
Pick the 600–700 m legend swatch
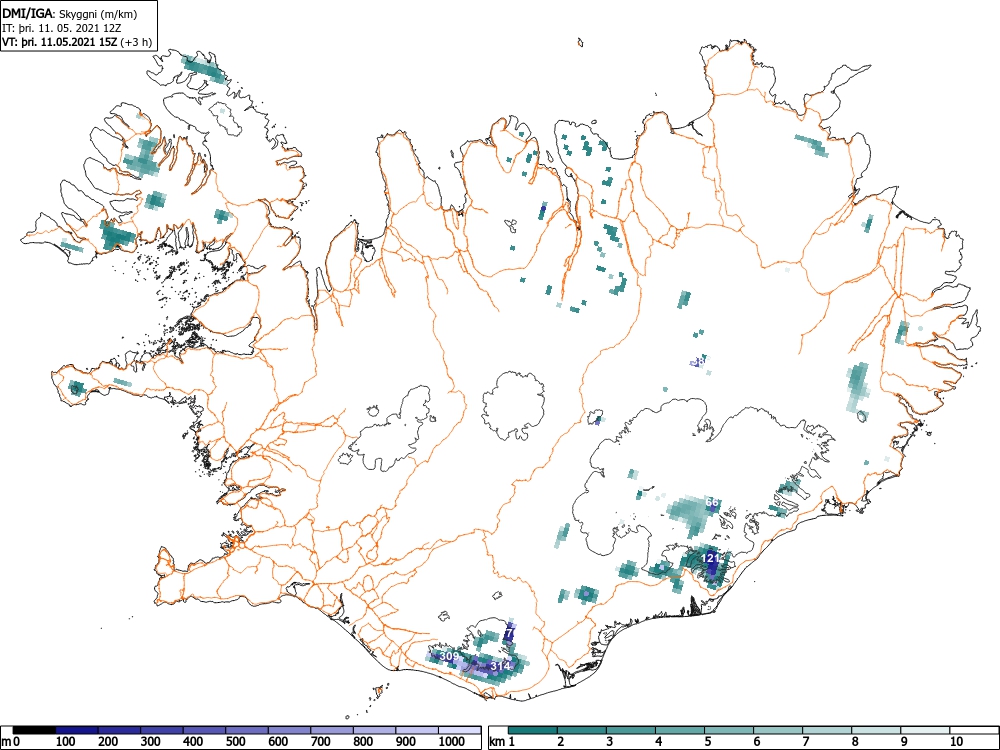(x=290, y=730)
